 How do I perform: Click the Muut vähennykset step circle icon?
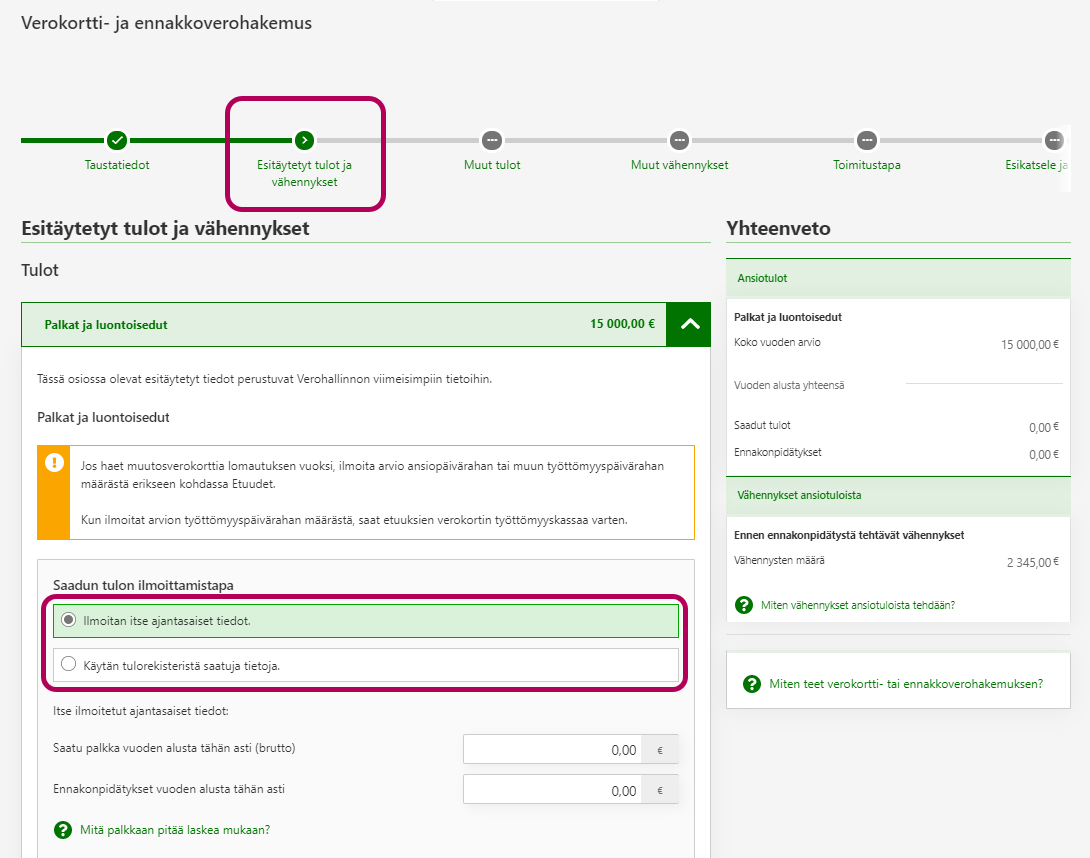click(679, 140)
